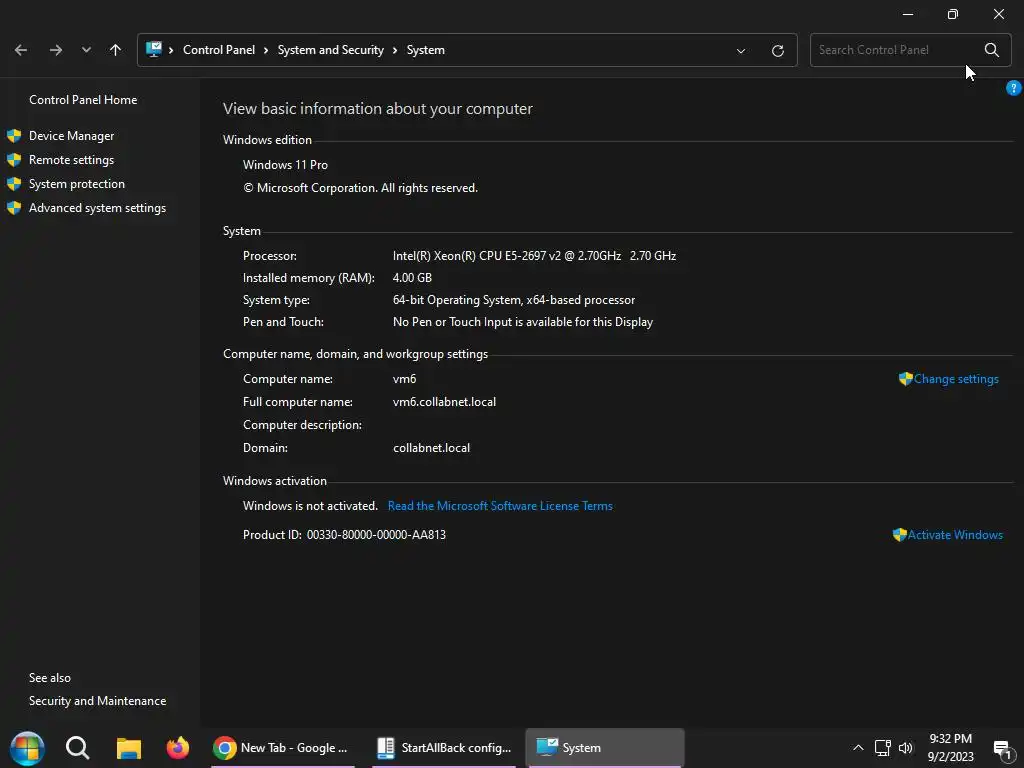This screenshot has width=1024, height=768.
Task: Select Product ID 00330-80000-00000-AA813
Action: click(376, 535)
